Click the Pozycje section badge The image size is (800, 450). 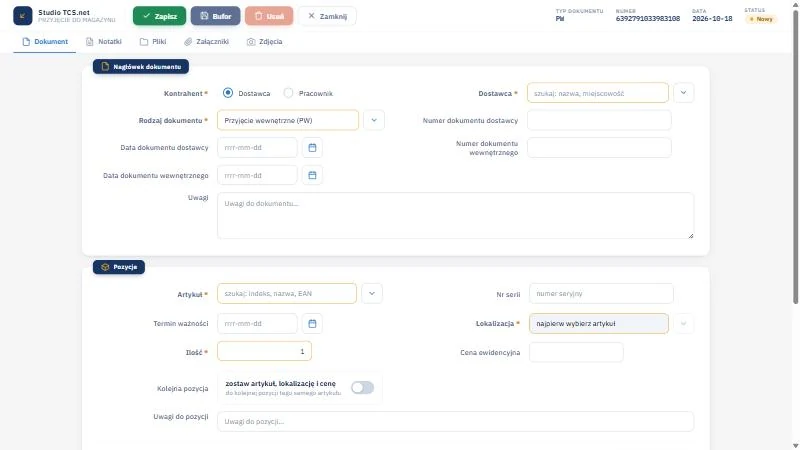tap(119, 267)
